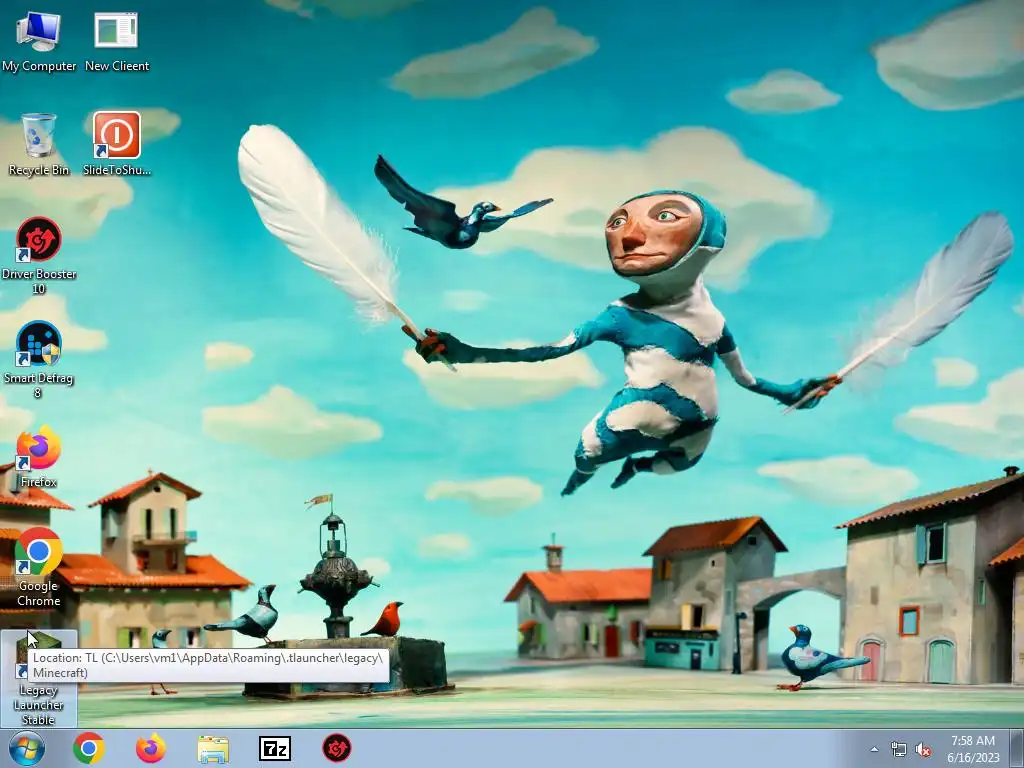Select the Recycle Bin icon
This screenshot has width=1024, height=768.
[x=39, y=144]
